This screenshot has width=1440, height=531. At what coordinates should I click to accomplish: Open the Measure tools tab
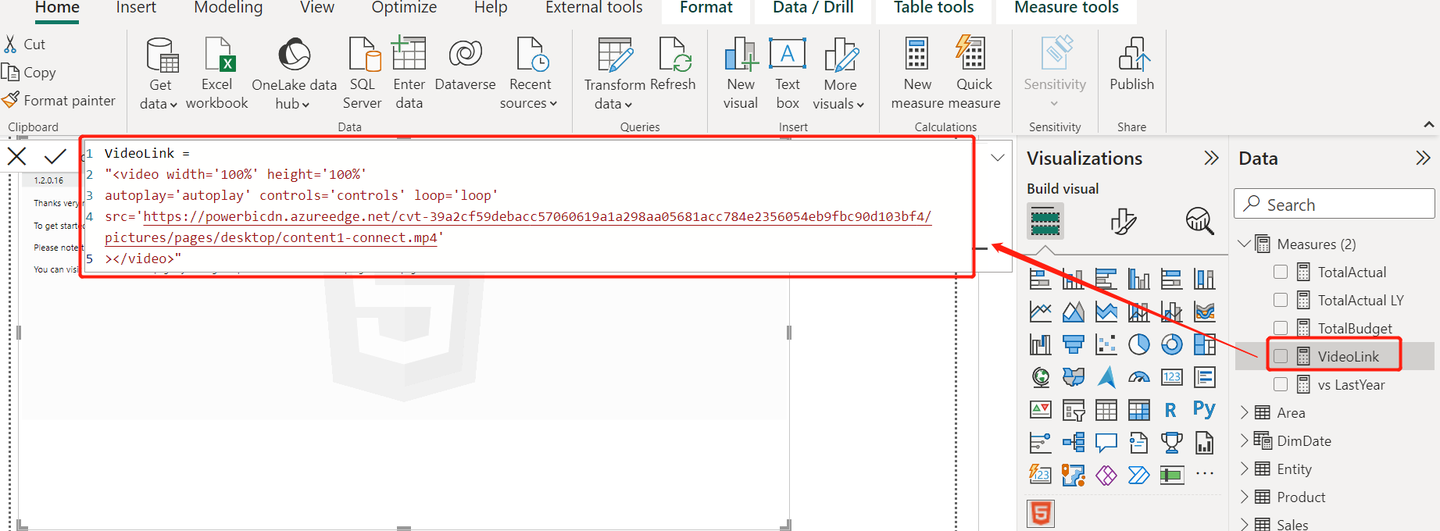[1067, 8]
